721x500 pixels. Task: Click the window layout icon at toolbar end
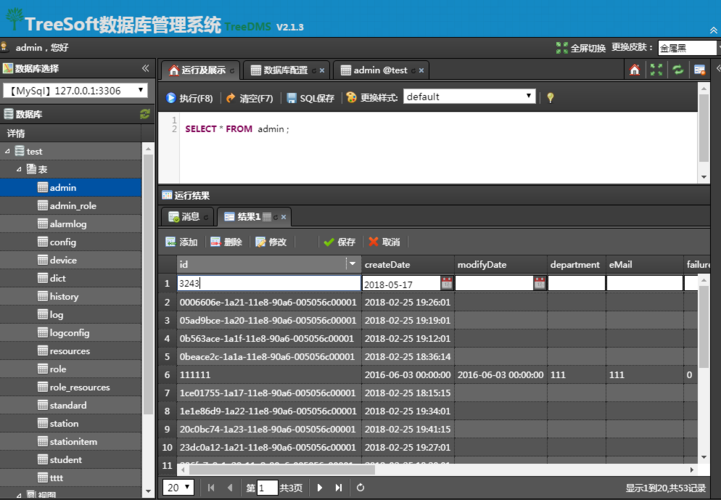point(699,70)
